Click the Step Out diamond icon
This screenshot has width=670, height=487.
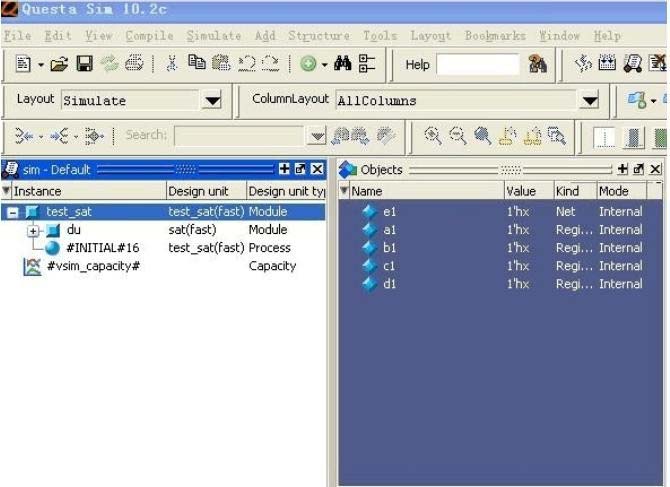point(94,136)
